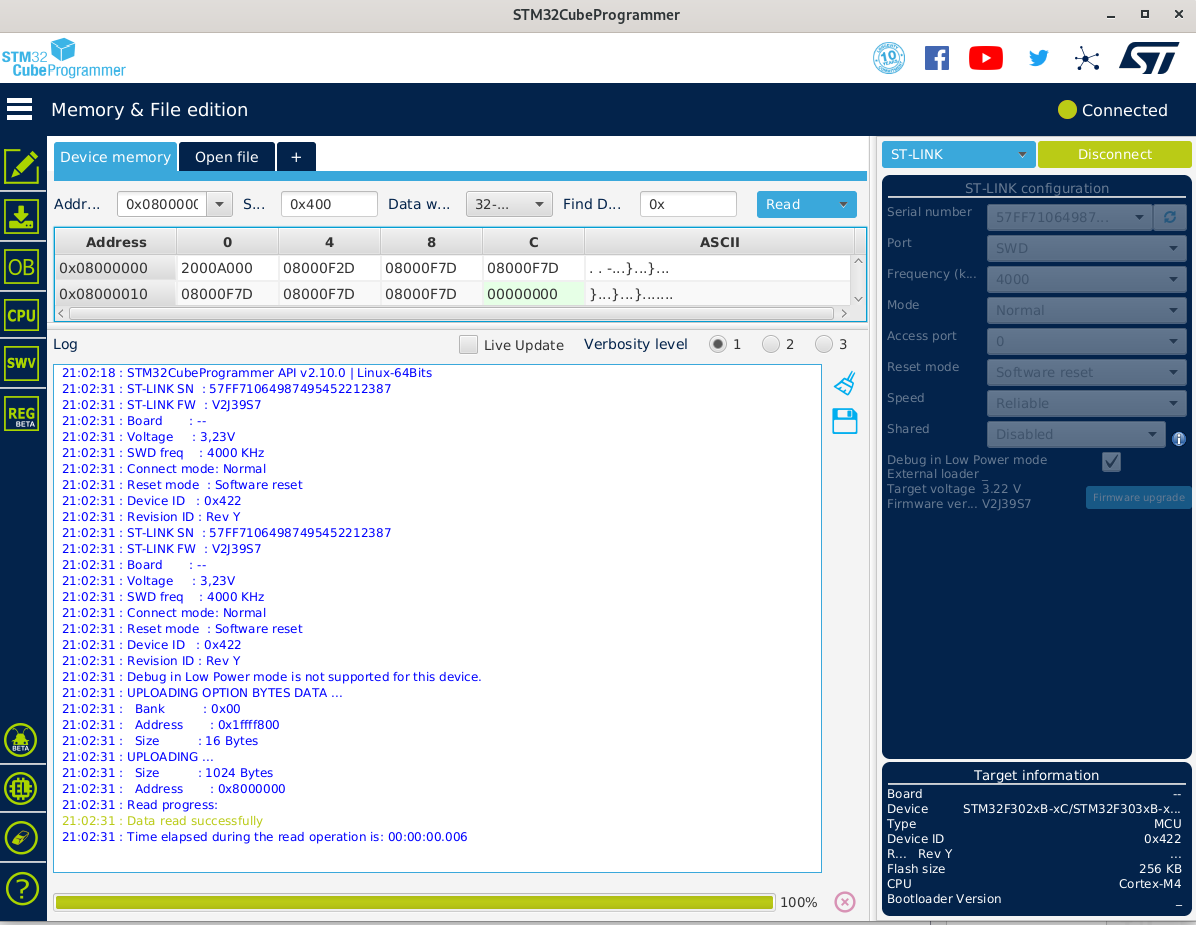The width and height of the screenshot is (1196, 925).
Task: Refresh the ST-LINK serial number list
Action: pos(1169,217)
